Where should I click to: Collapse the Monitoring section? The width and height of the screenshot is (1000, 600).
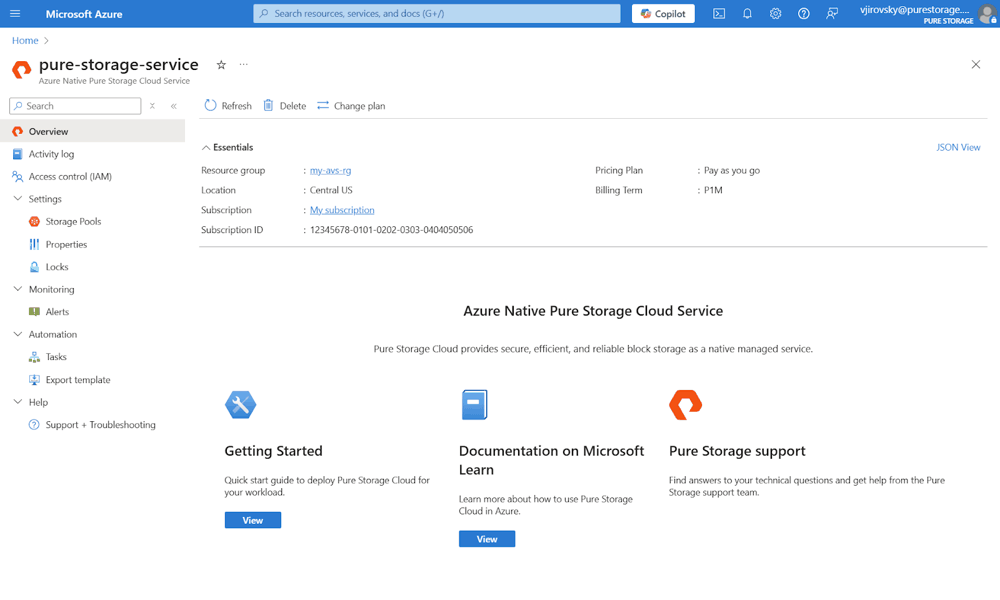(18, 289)
